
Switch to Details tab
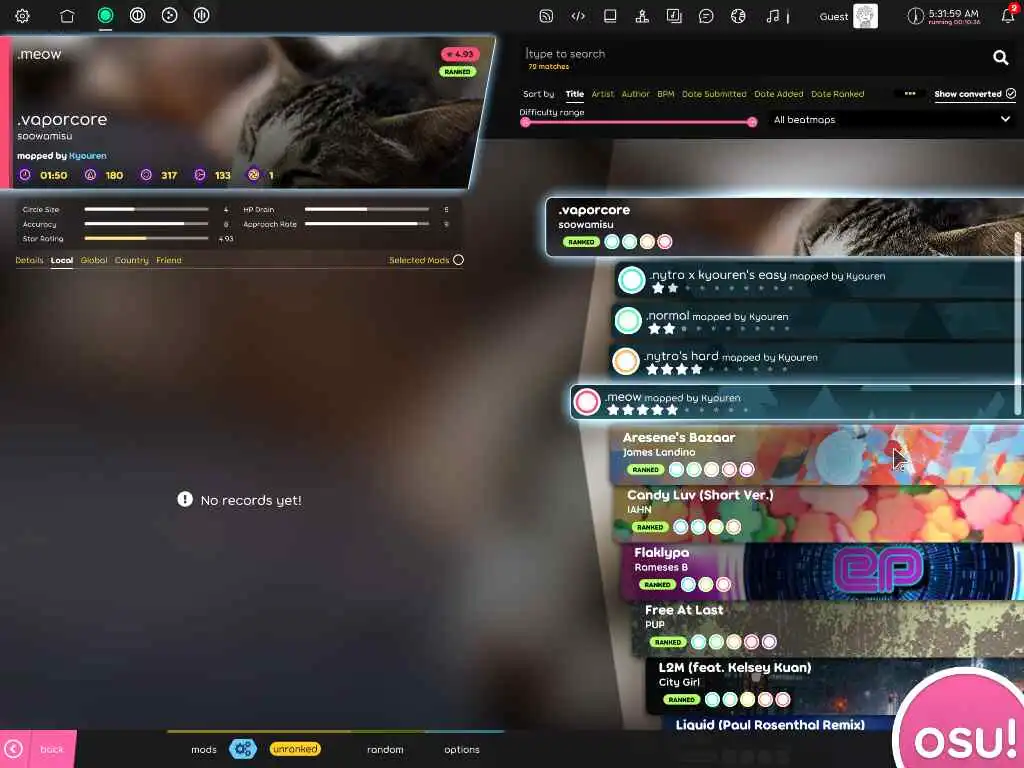point(29,260)
